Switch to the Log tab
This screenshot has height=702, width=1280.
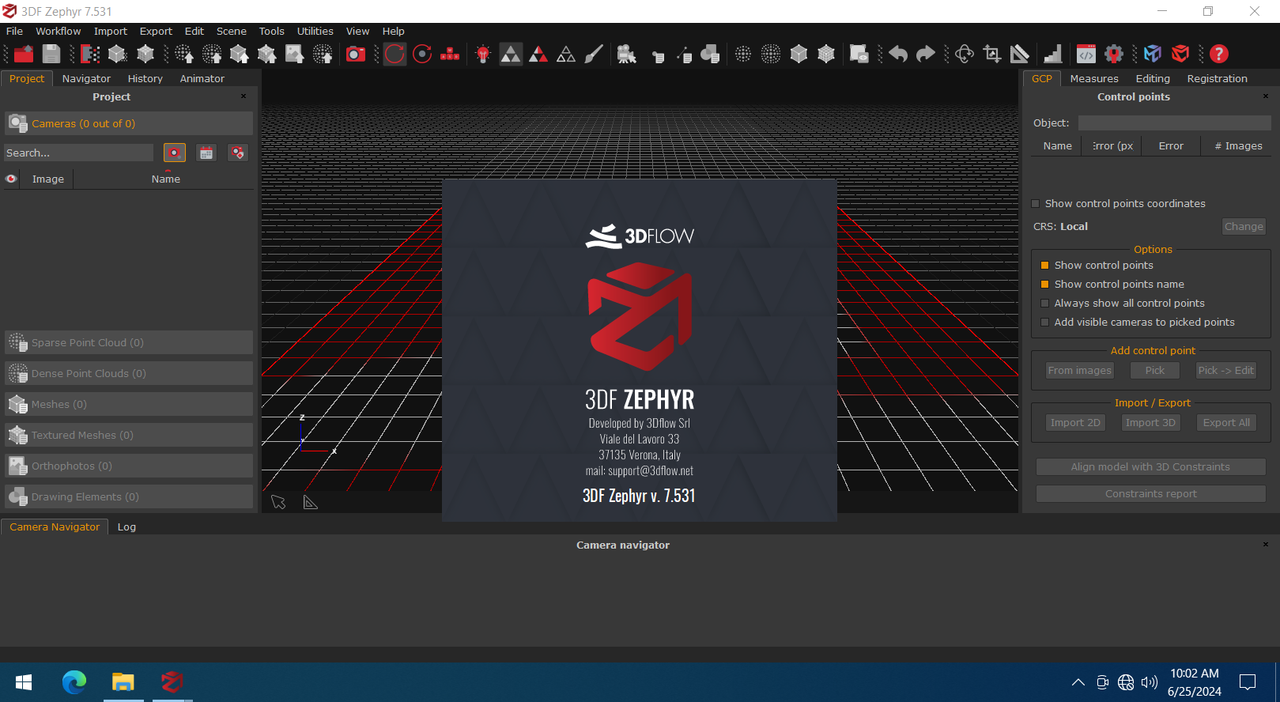tap(126, 526)
